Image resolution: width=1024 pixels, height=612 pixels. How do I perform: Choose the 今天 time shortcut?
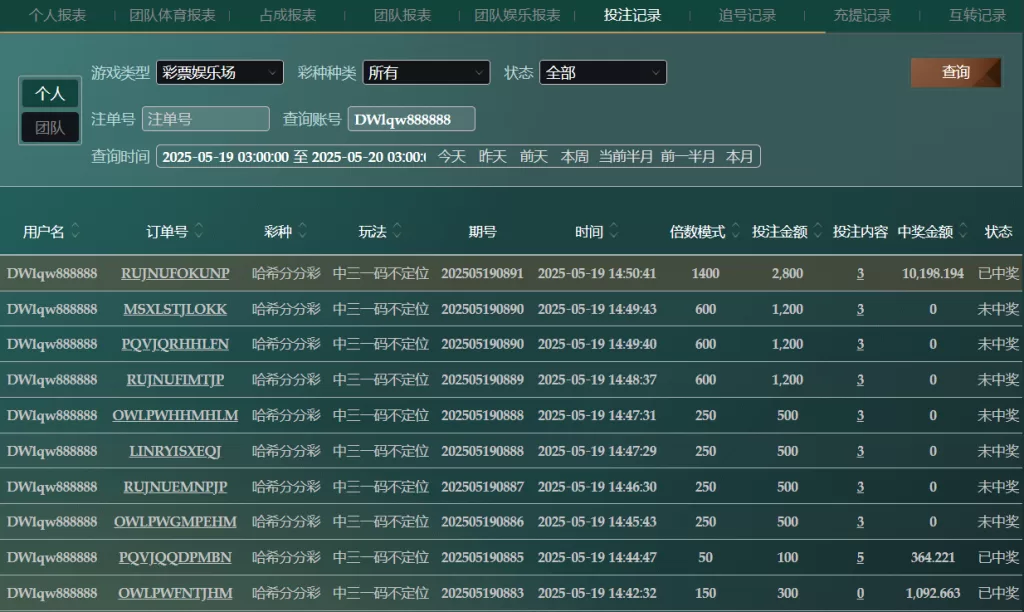pos(451,157)
